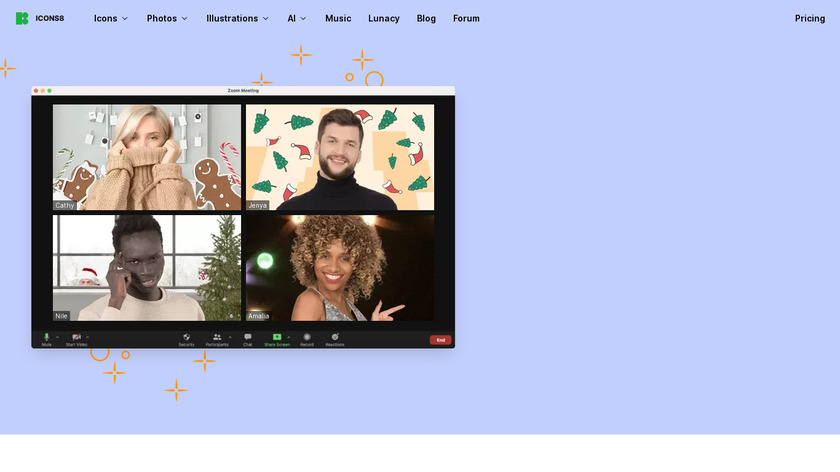Screen dimensions: 840x472
Task: Click the "Zoom Meeting" window title
Action: [x=243, y=91]
